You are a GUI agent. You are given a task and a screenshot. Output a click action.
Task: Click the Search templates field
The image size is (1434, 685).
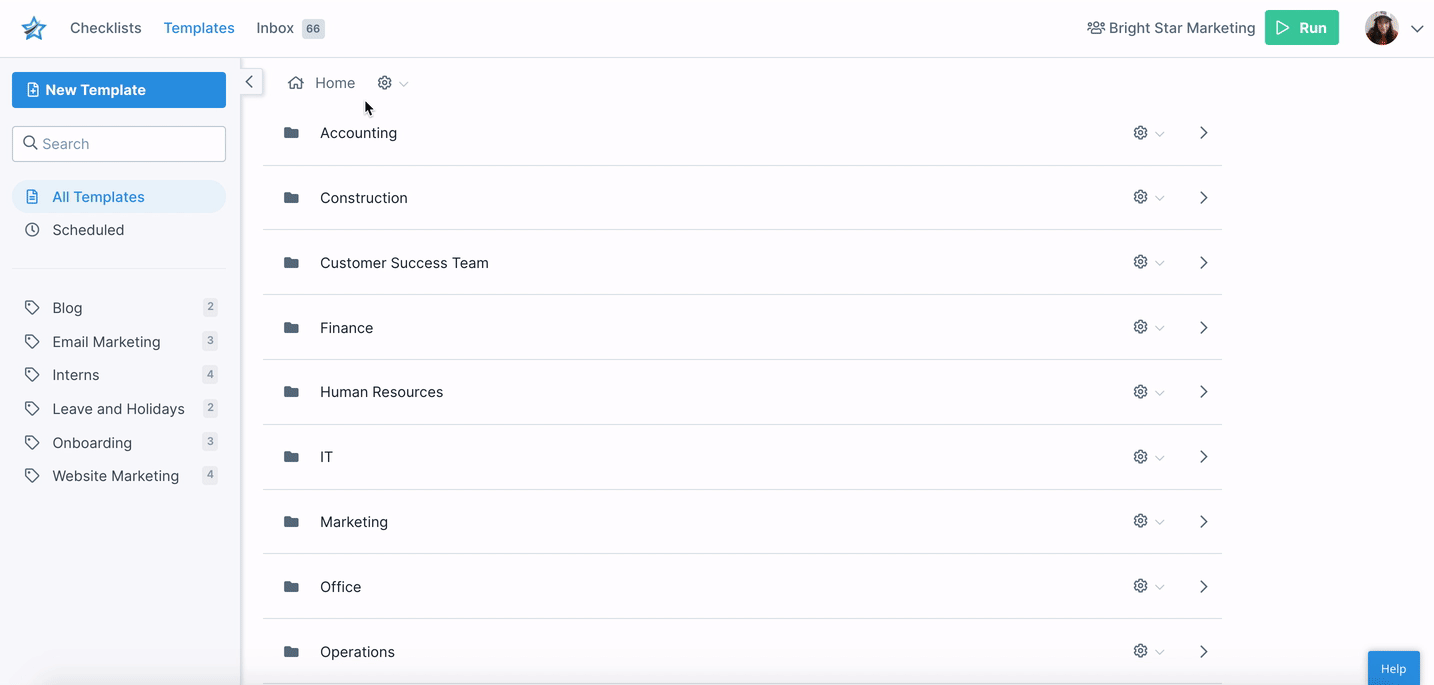(x=119, y=144)
